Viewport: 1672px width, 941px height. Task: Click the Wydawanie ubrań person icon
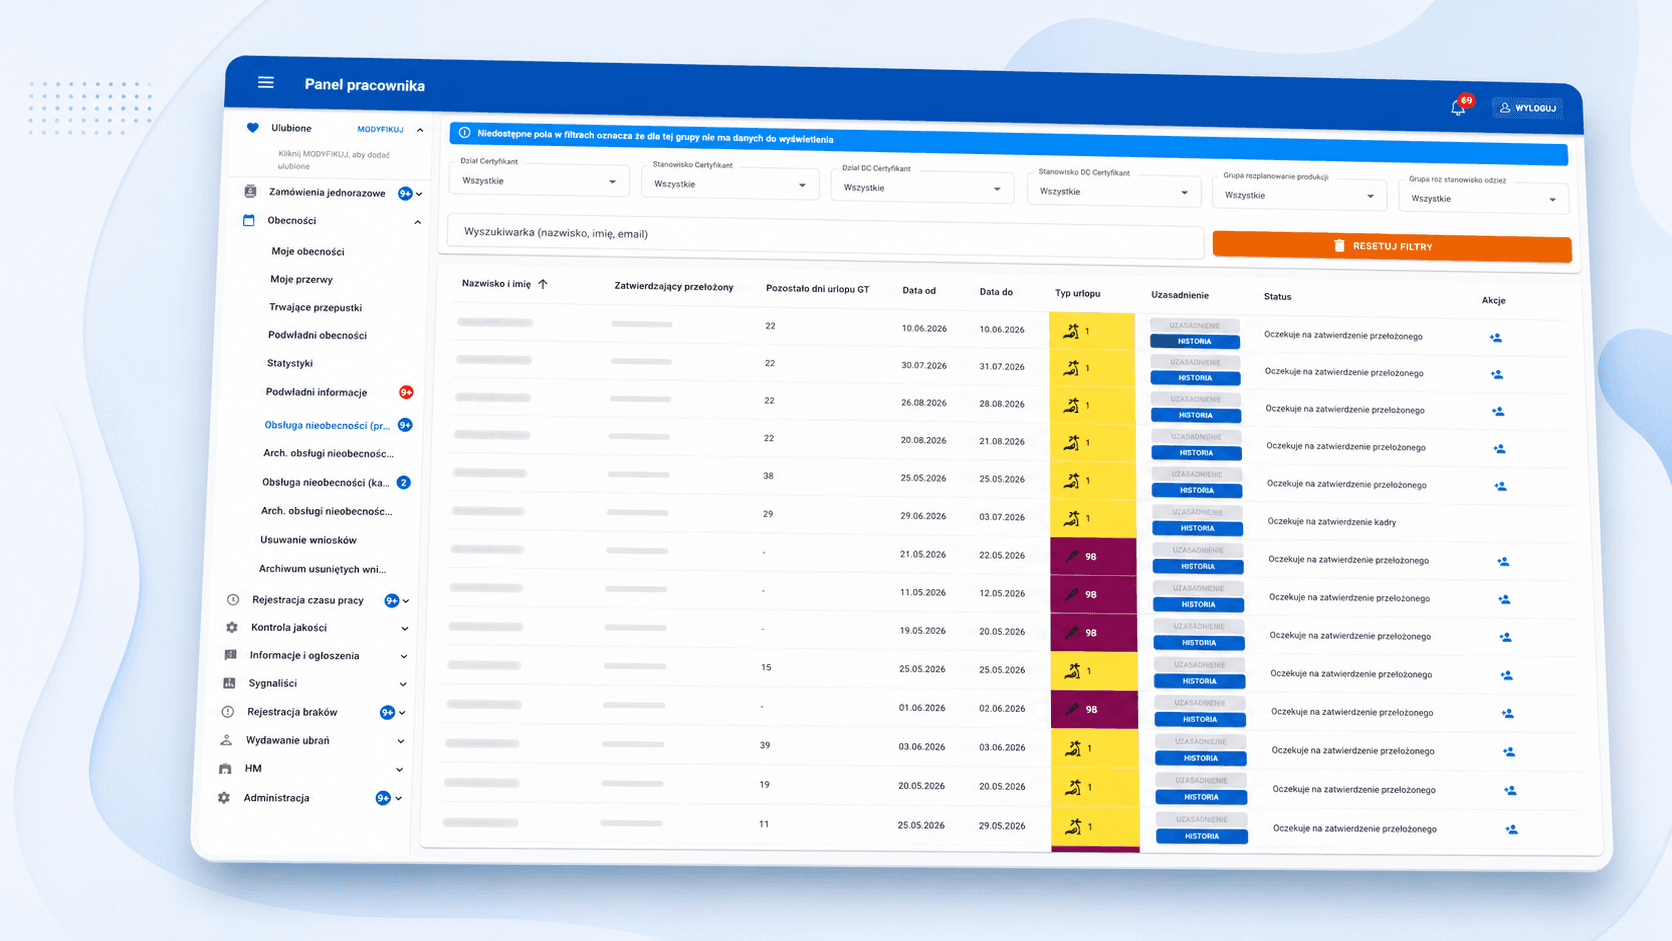click(226, 740)
